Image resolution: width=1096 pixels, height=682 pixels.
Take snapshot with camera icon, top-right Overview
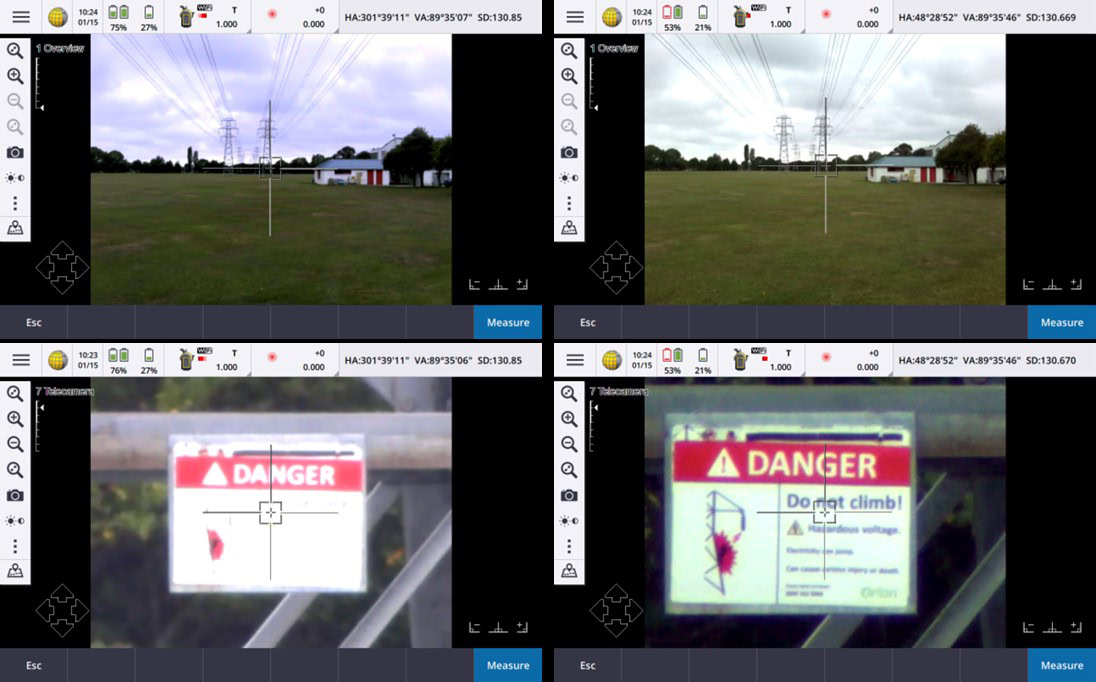[569, 152]
